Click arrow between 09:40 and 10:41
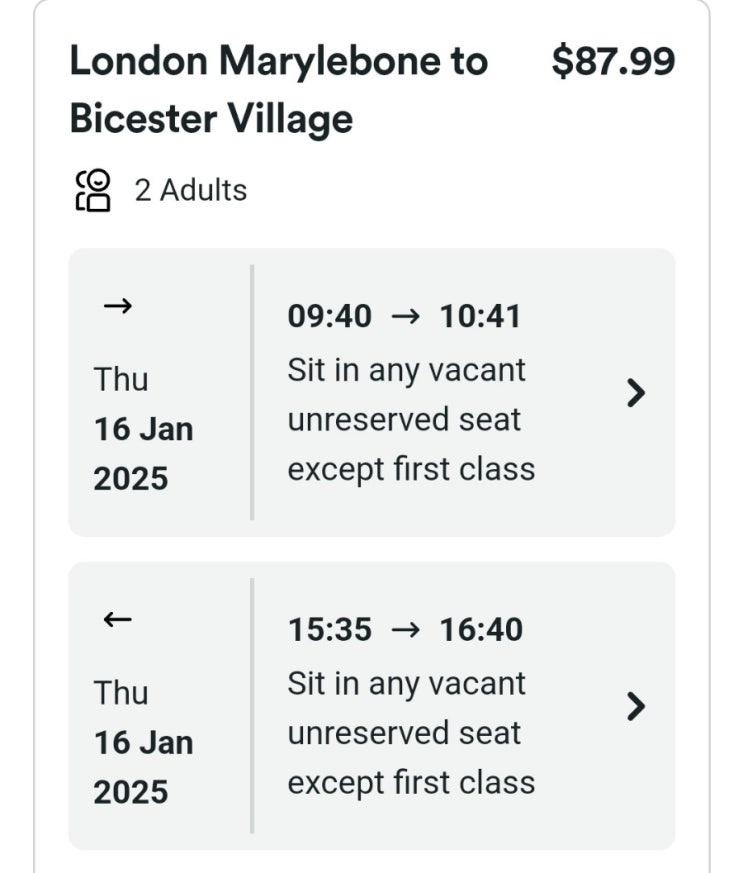 coord(405,317)
